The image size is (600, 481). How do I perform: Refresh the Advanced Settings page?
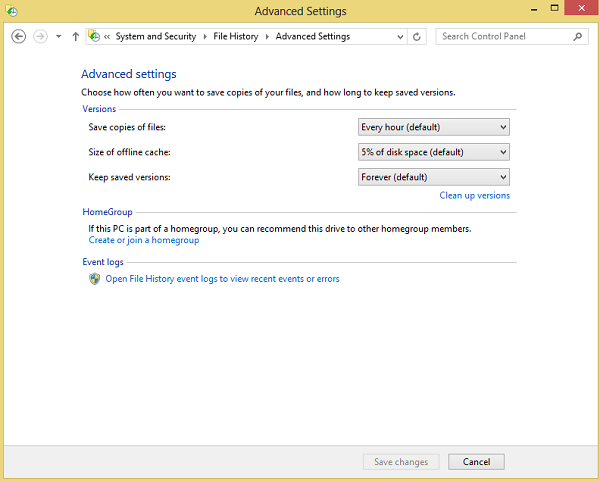[417, 37]
